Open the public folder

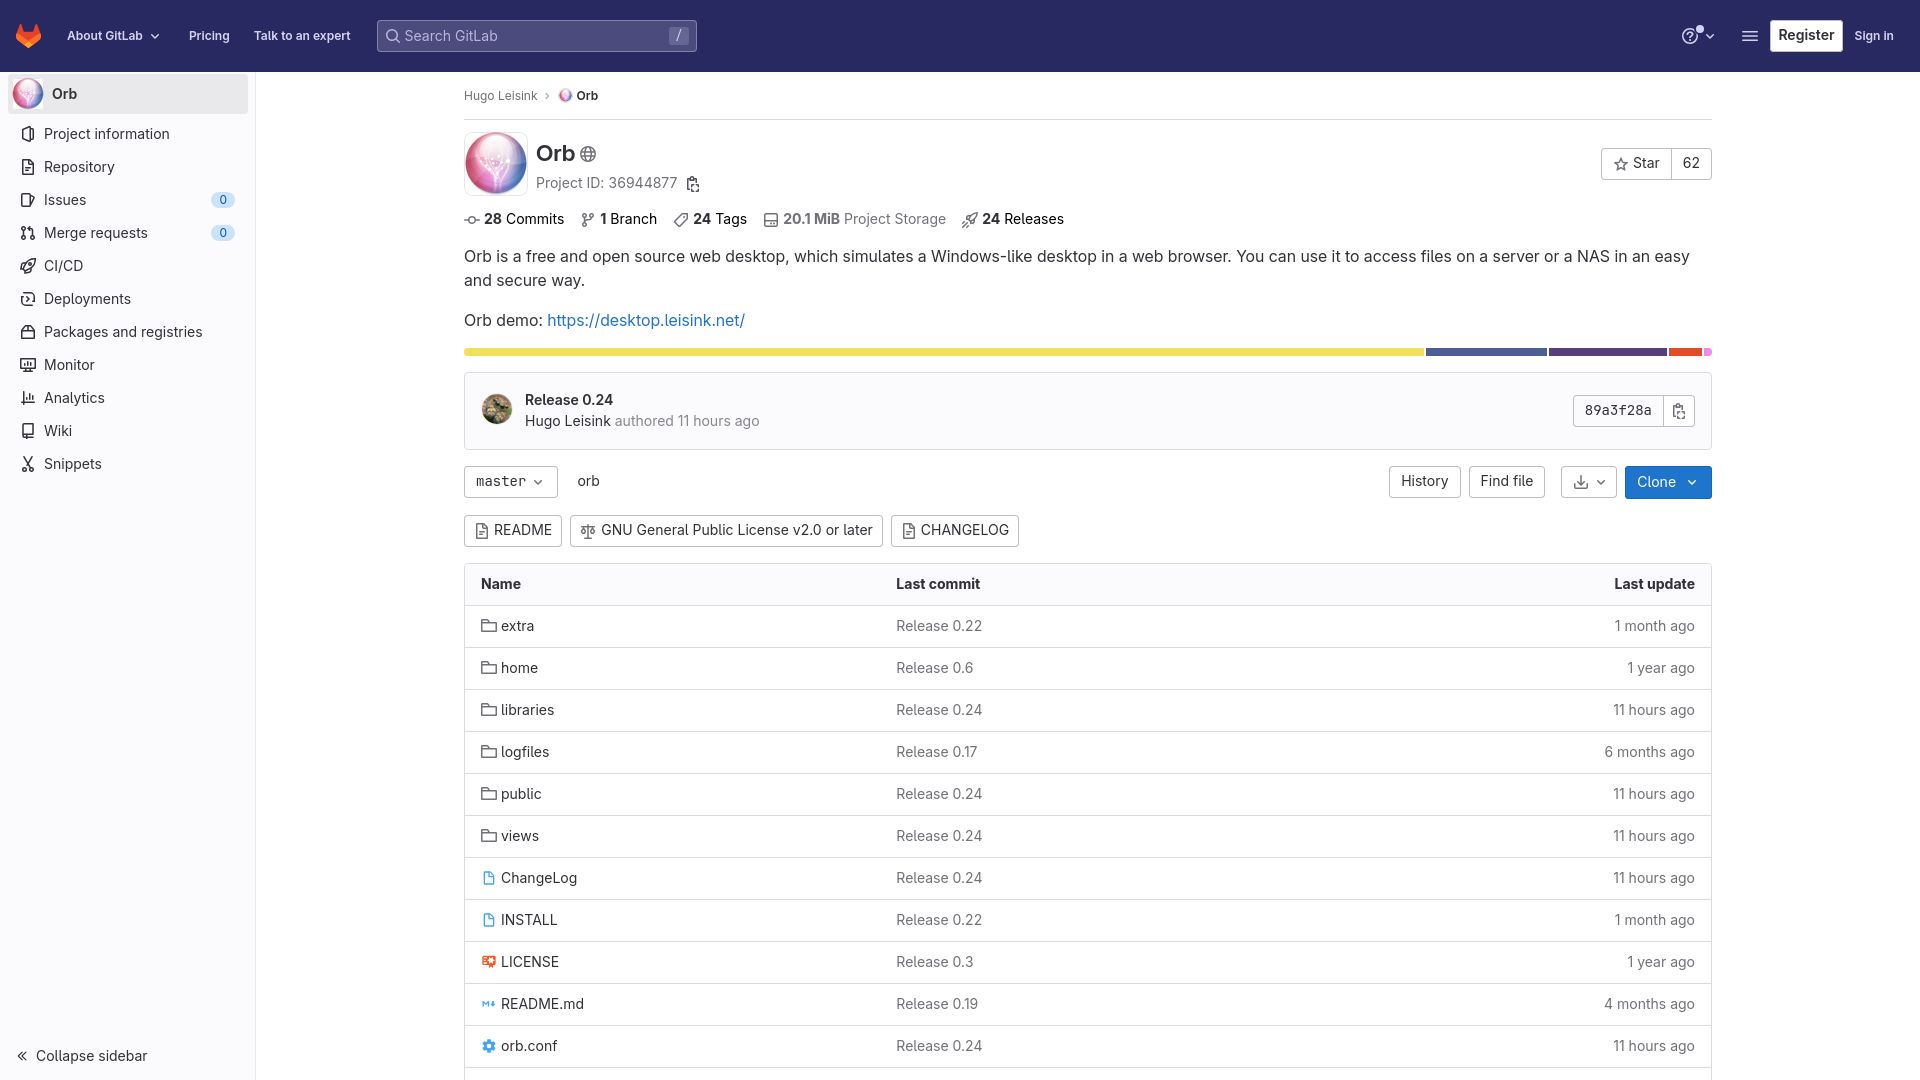pyautogui.click(x=521, y=794)
